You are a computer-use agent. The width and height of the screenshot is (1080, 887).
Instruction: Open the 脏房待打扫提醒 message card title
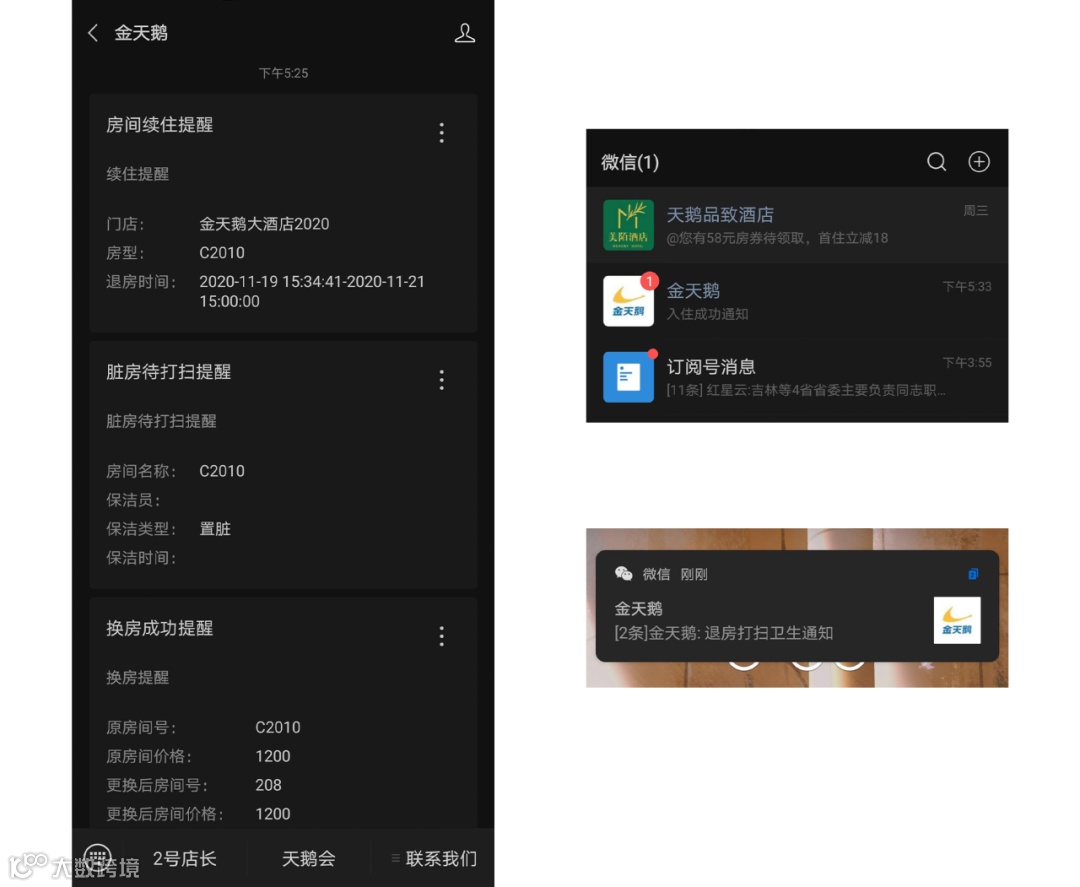tap(169, 372)
